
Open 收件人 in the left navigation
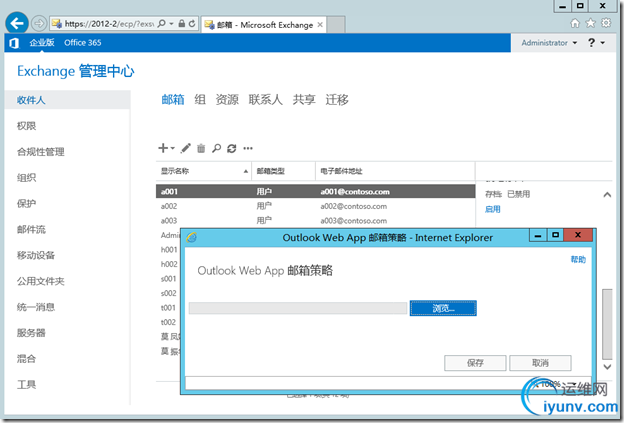coord(68,100)
